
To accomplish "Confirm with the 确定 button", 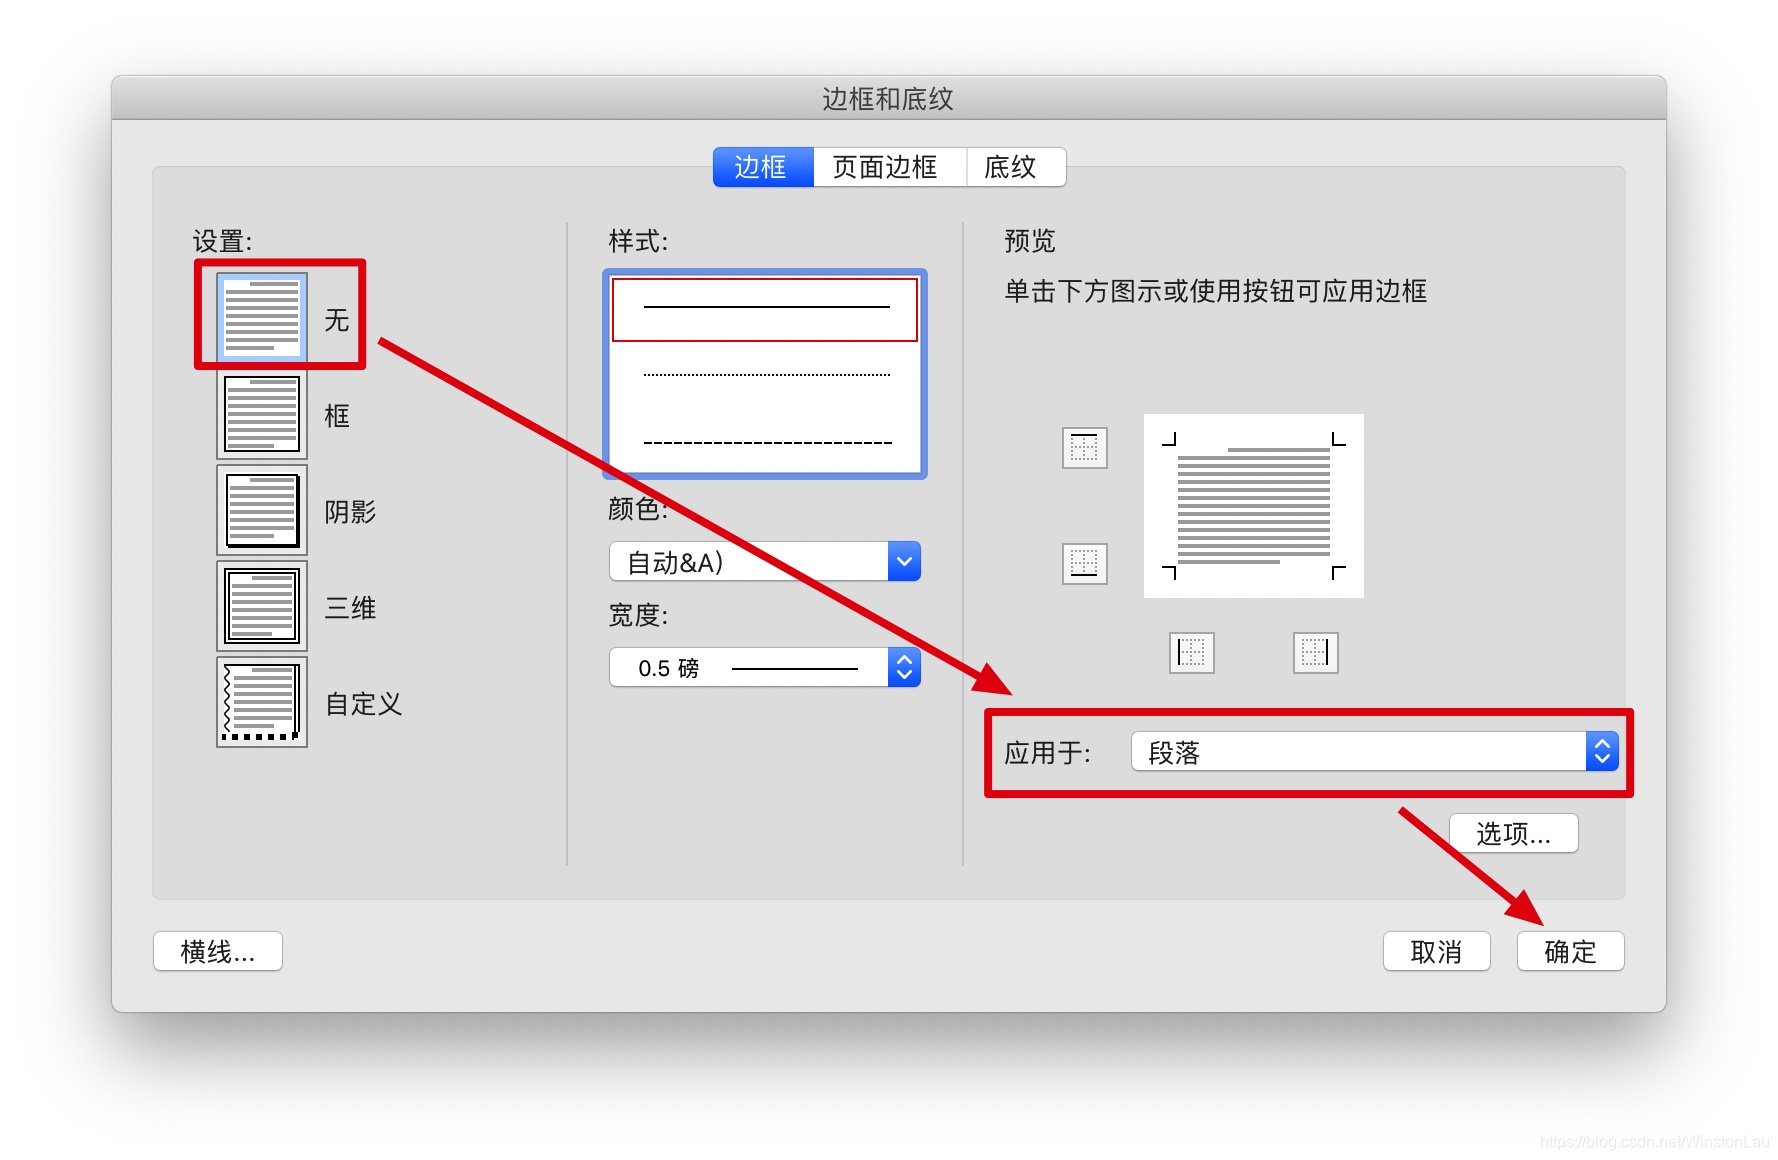I will click(x=1571, y=951).
